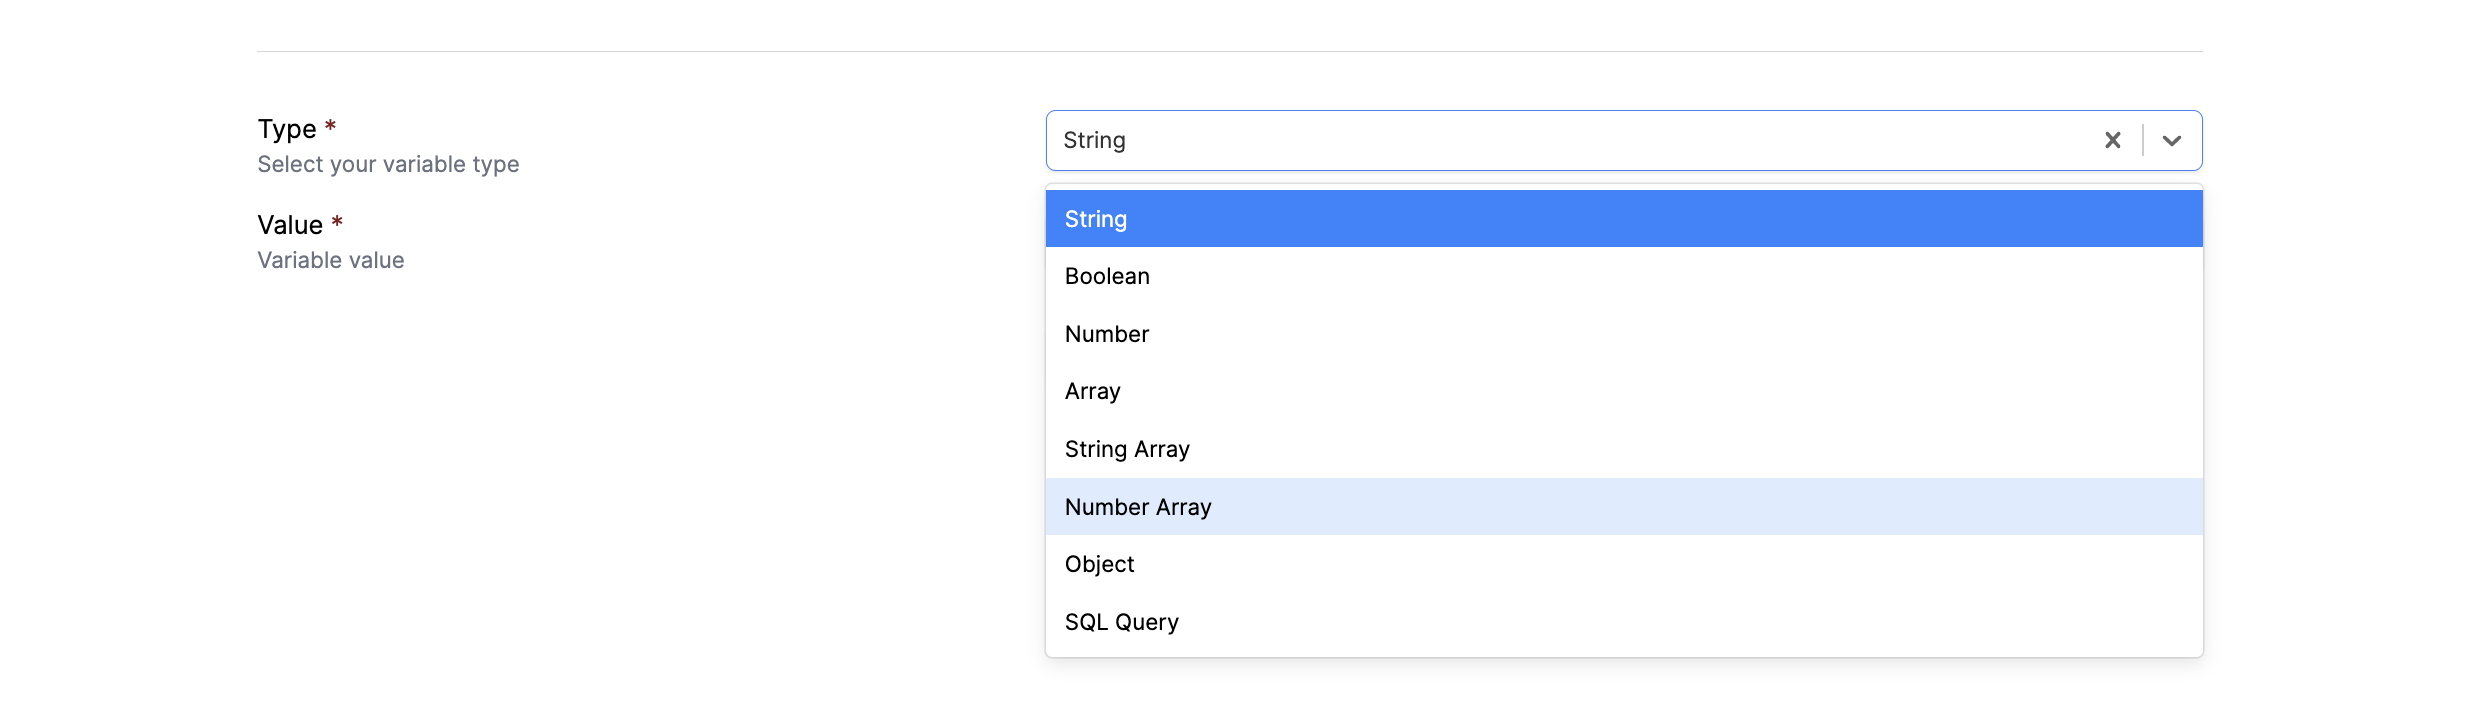Click the required asterisk beside Type
Image resolution: width=2488 pixels, height=712 pixels.
[330, 126]
